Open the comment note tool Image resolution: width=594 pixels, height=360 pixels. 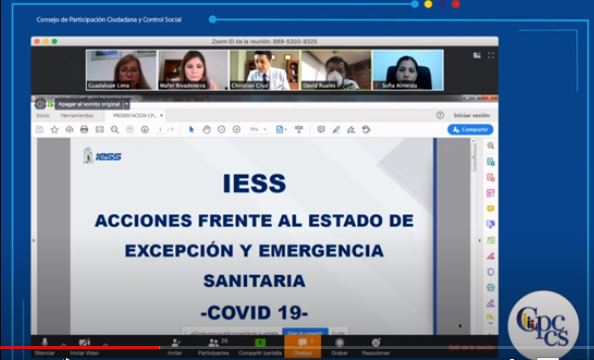[x=321, y=130]
